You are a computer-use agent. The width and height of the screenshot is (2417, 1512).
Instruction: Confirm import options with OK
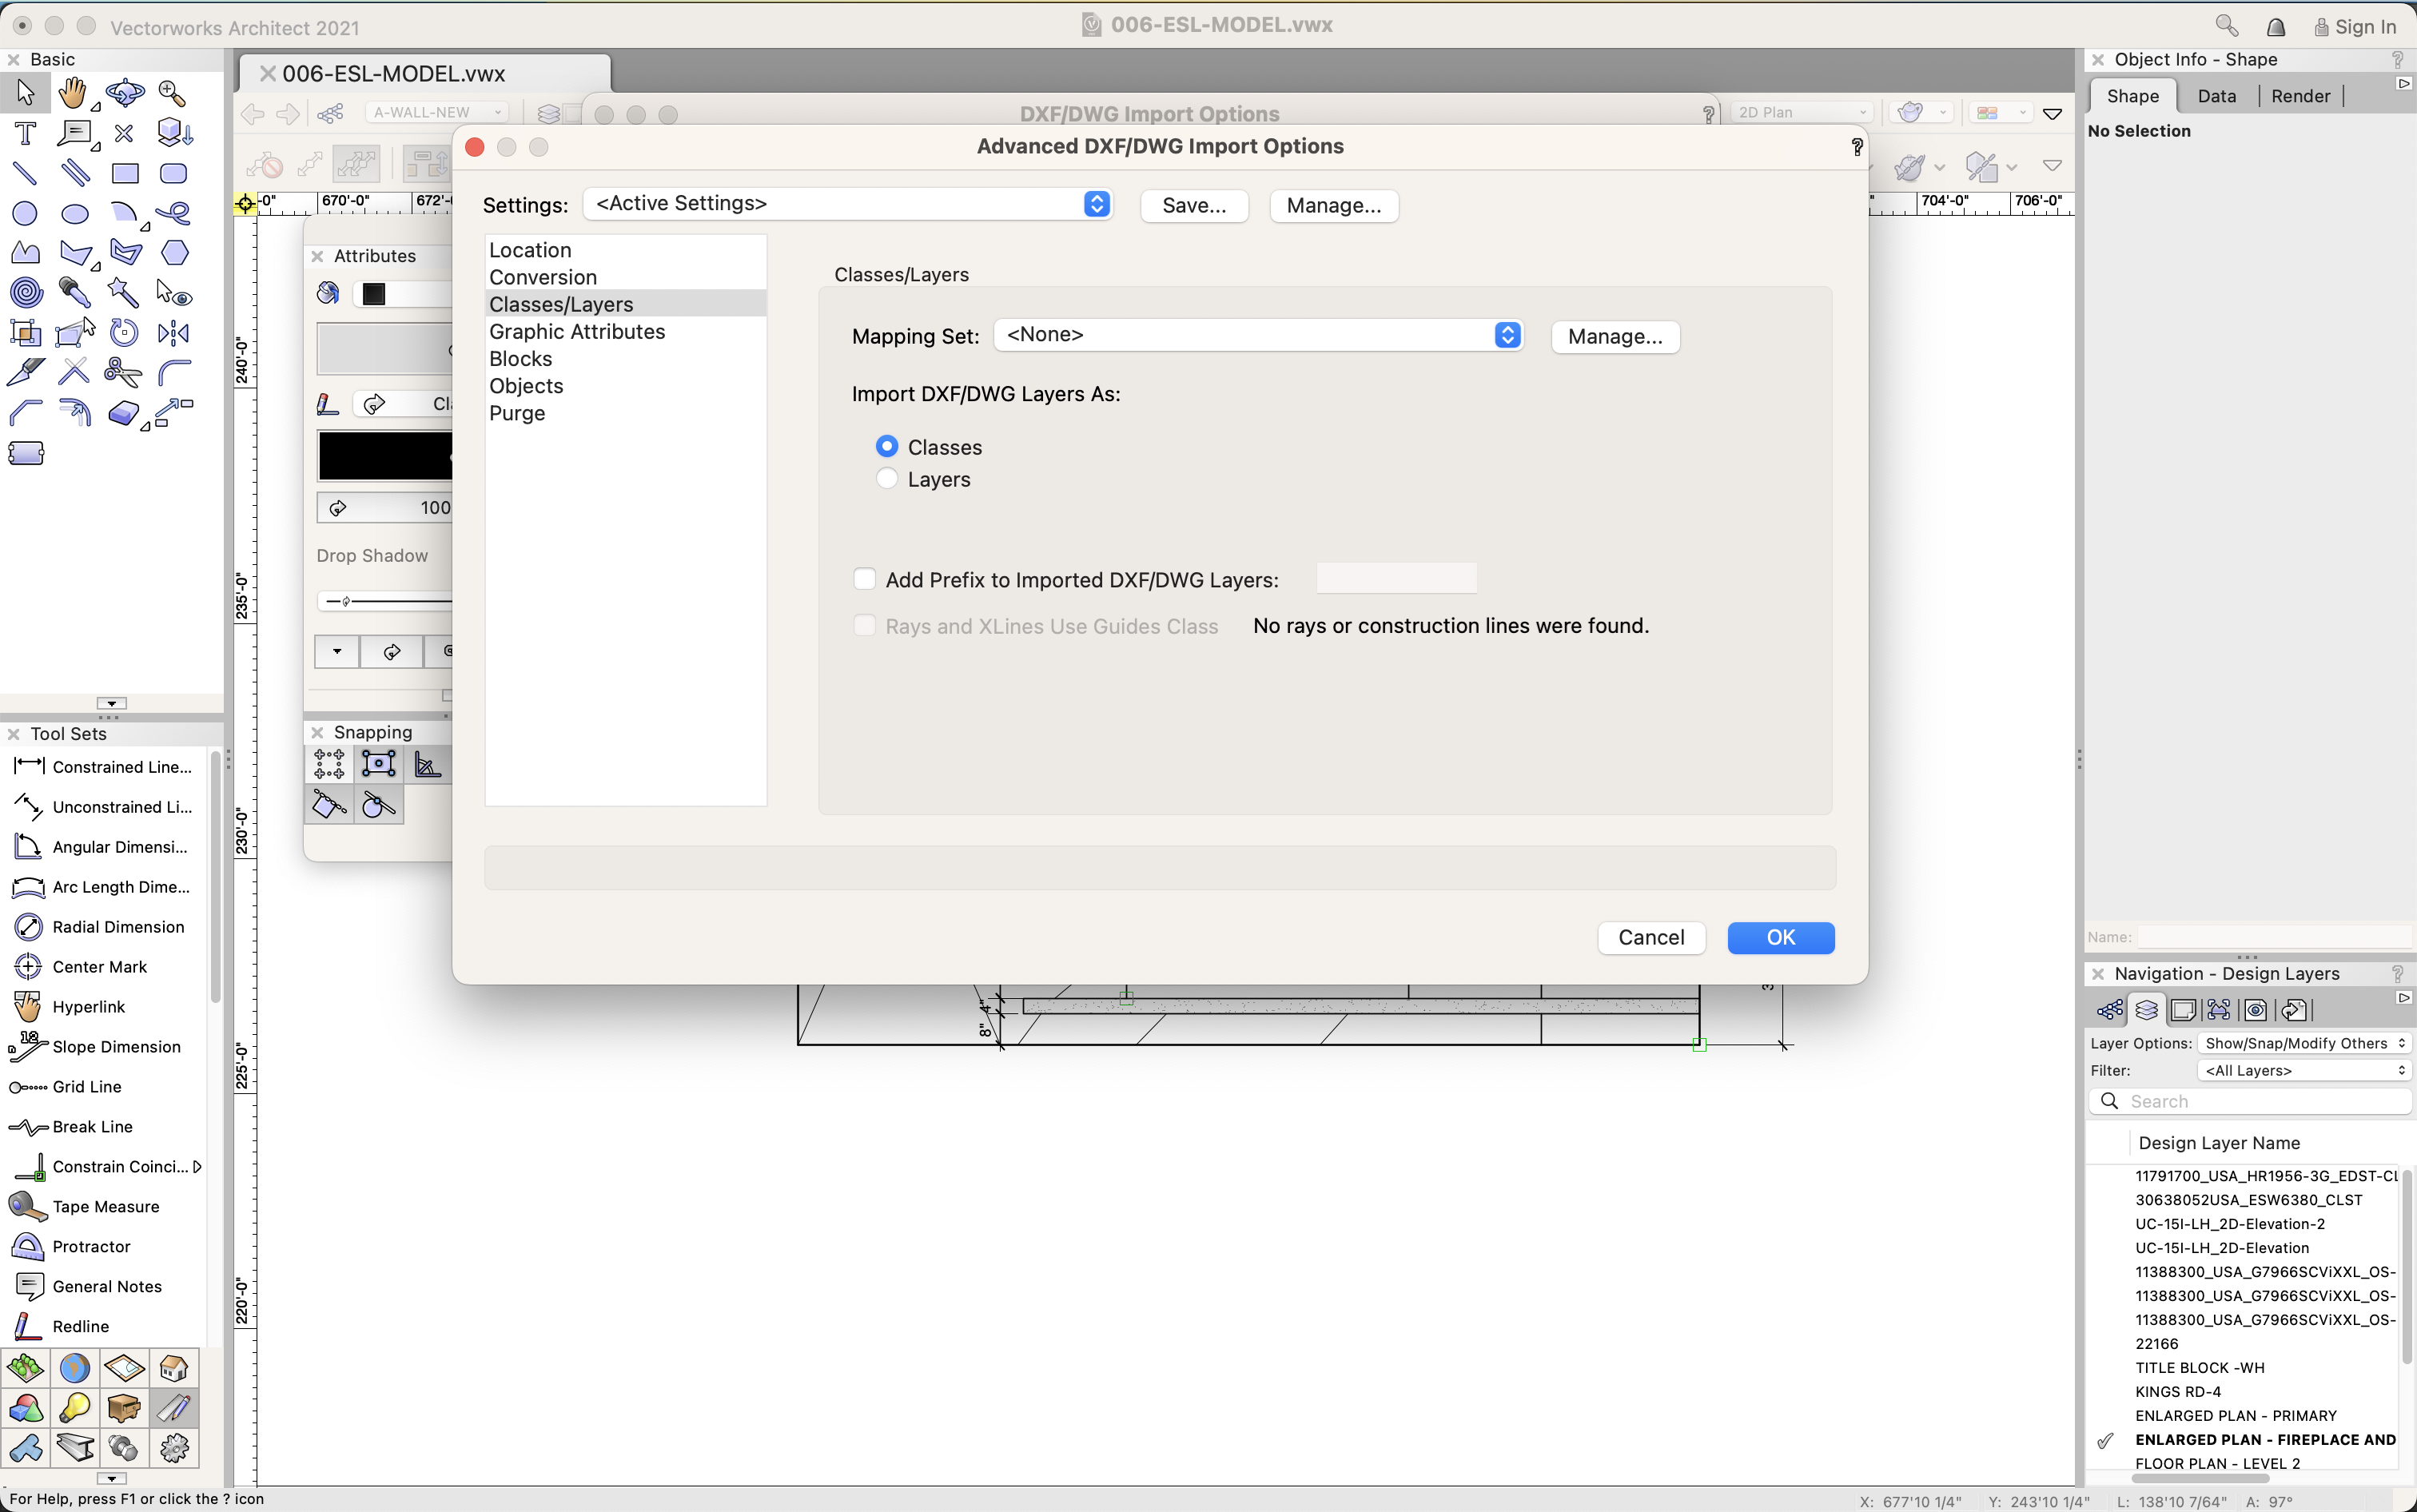click(1780, 937)
